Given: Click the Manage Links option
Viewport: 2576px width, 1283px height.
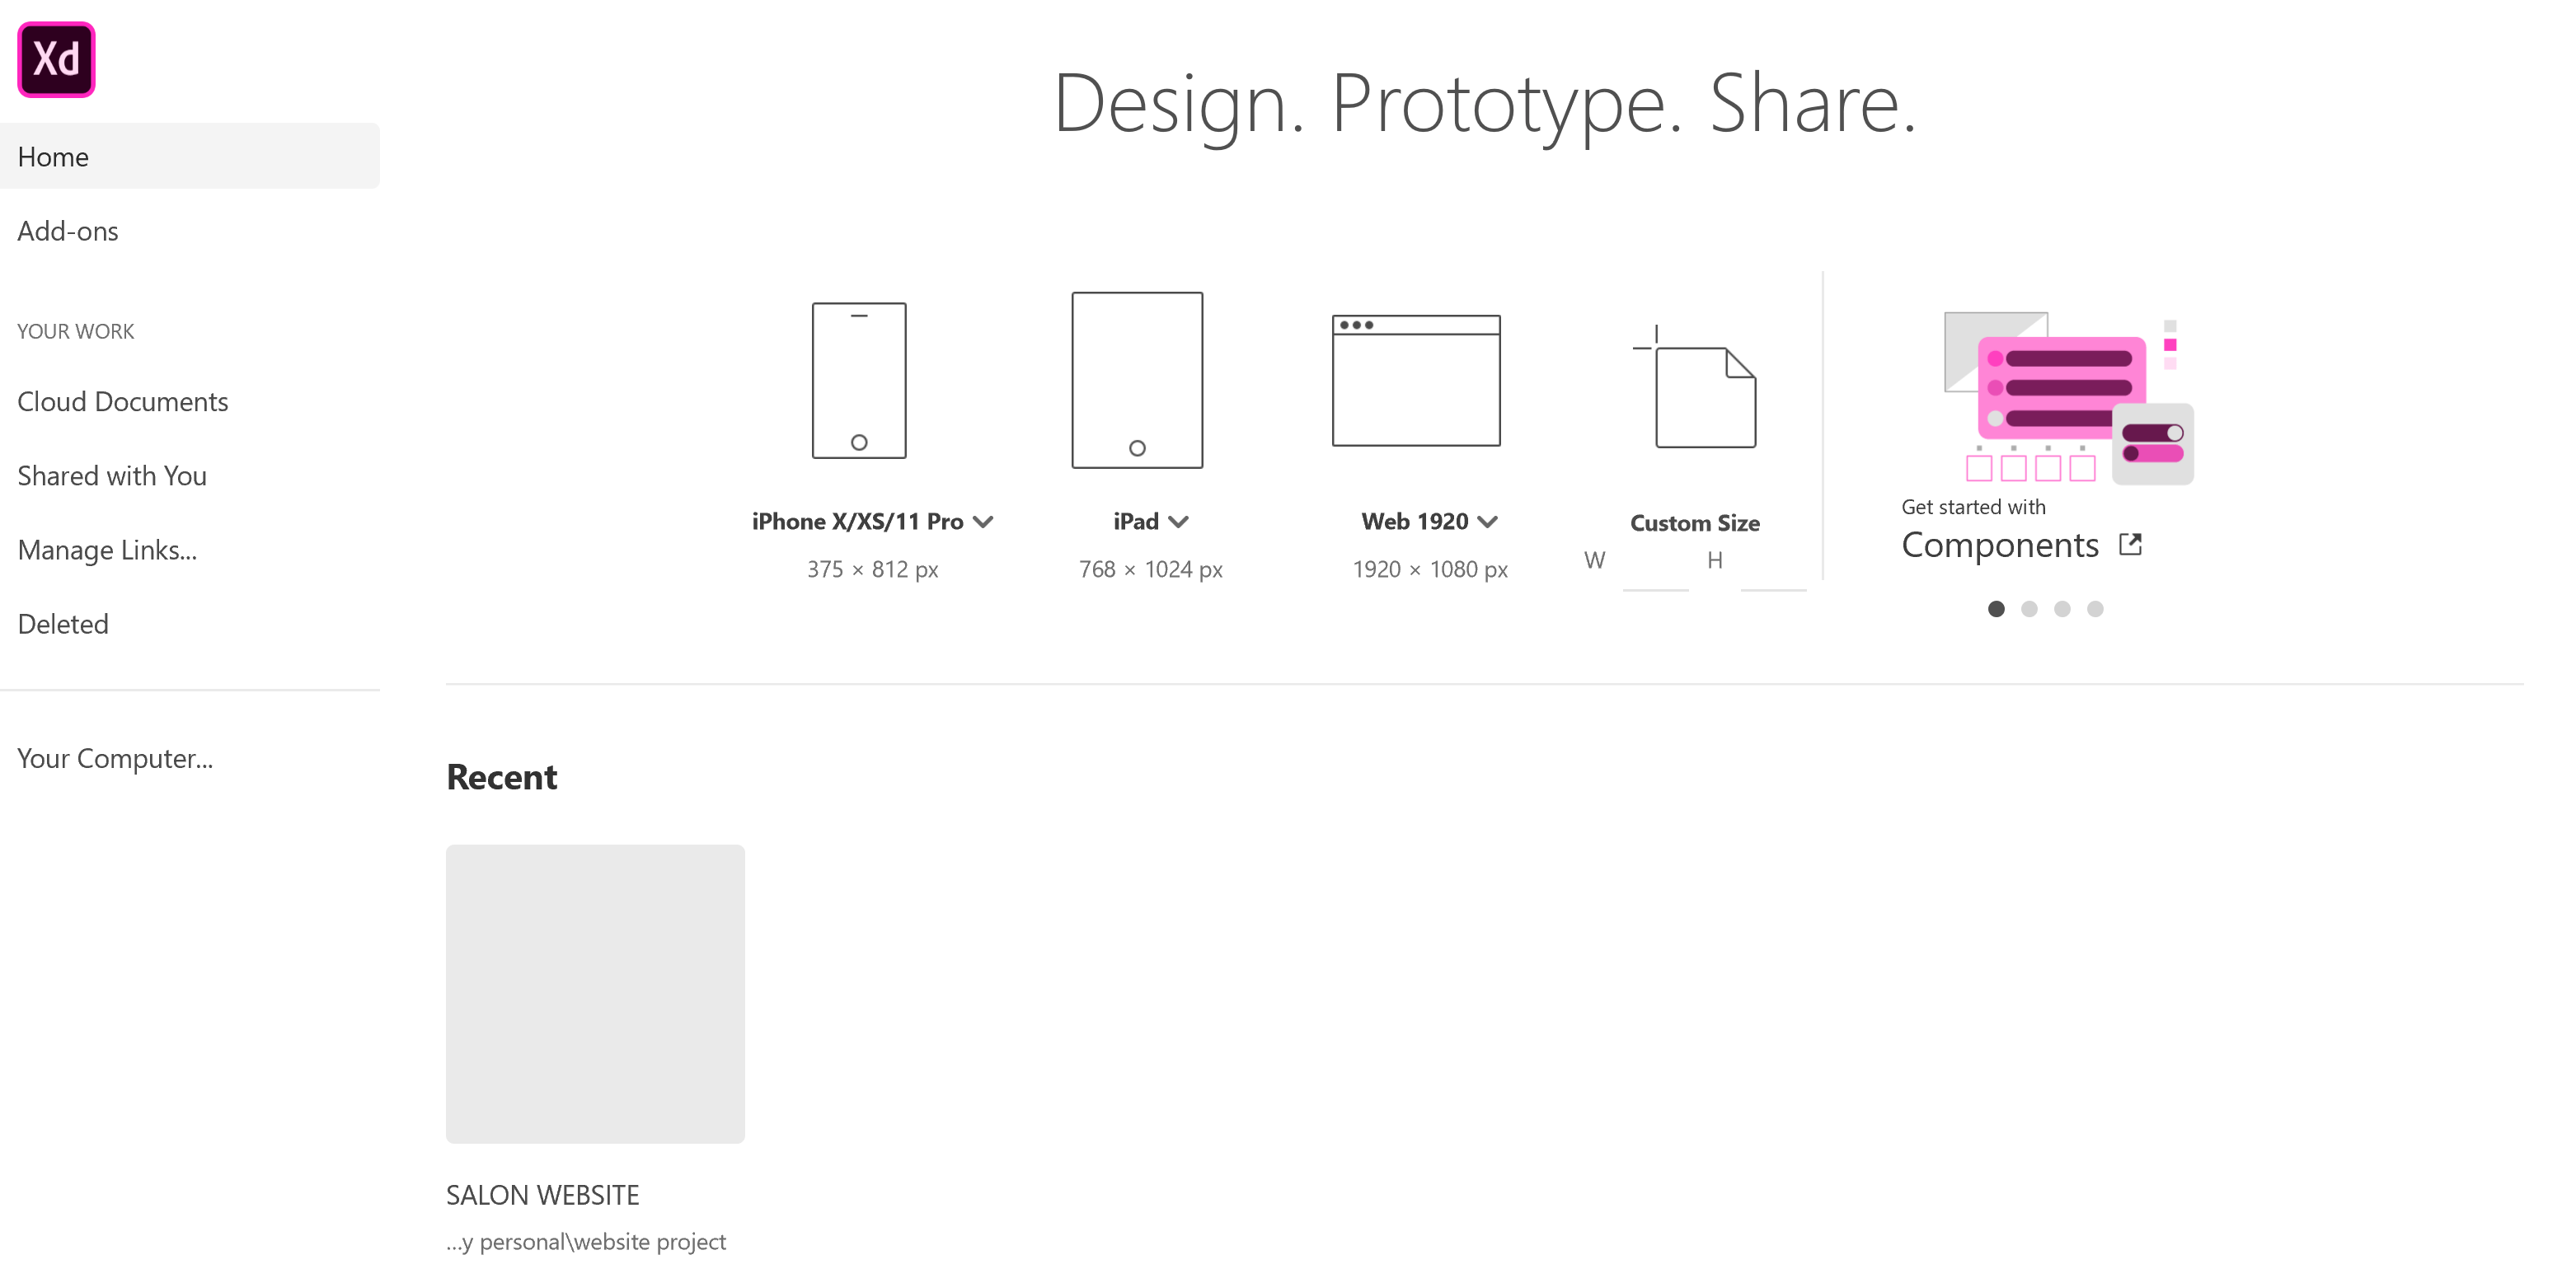Looking at the screenshot, I should coord(107,550).
